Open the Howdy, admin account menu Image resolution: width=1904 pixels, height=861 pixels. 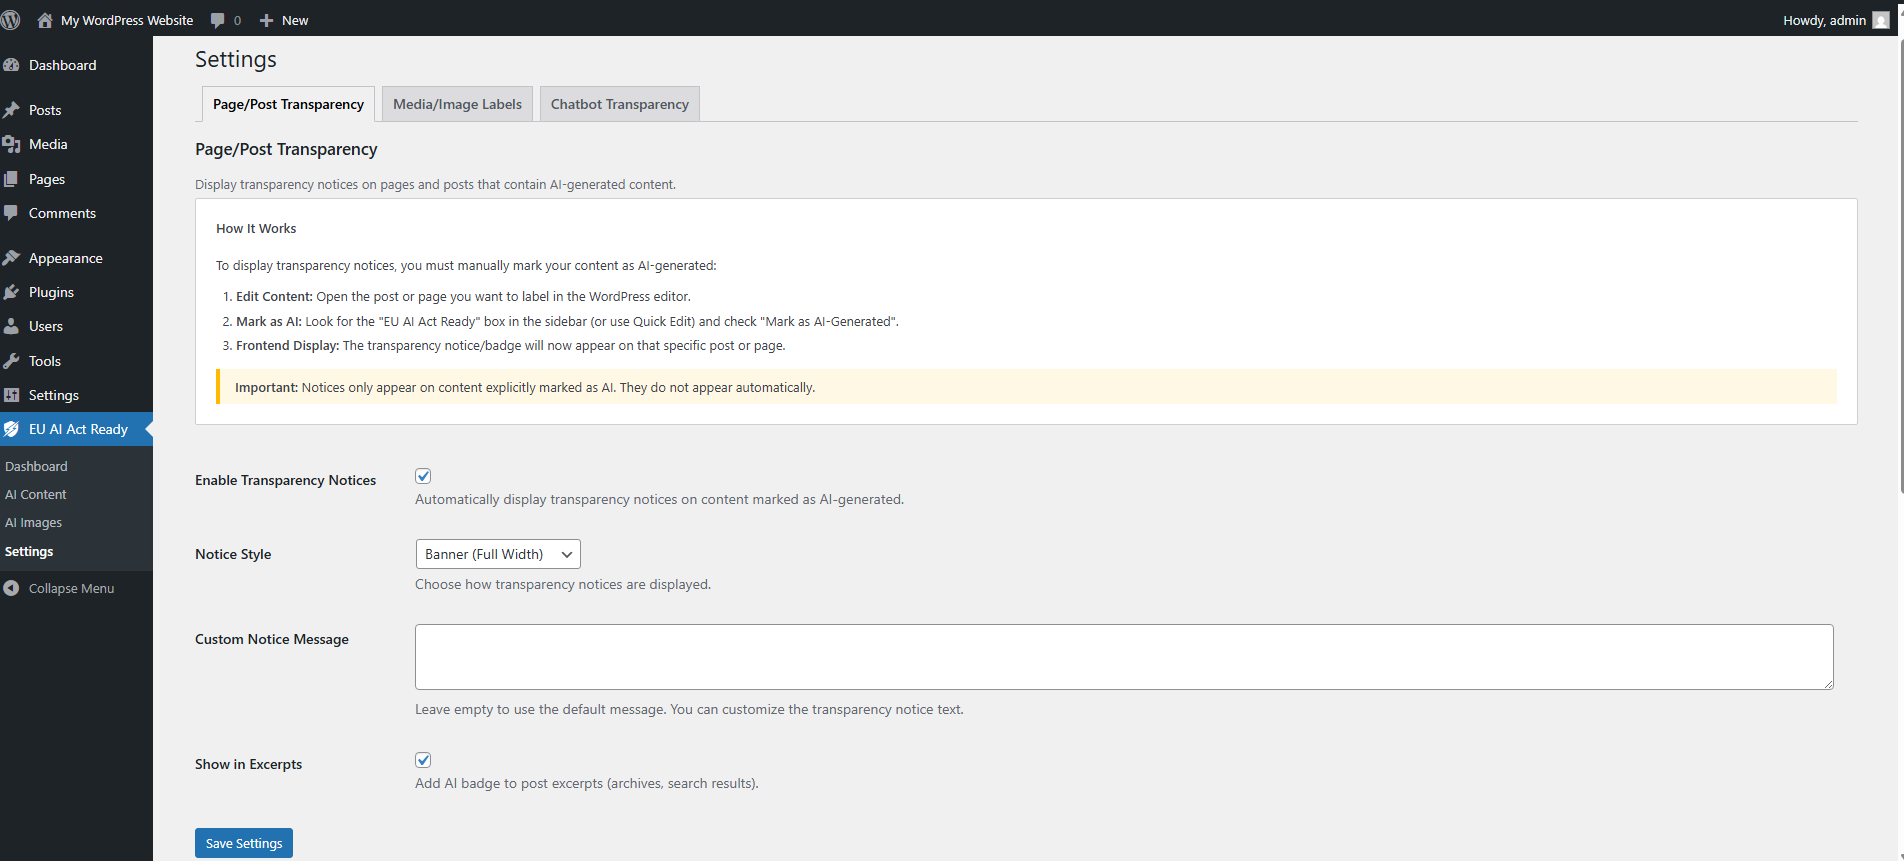1834,20
